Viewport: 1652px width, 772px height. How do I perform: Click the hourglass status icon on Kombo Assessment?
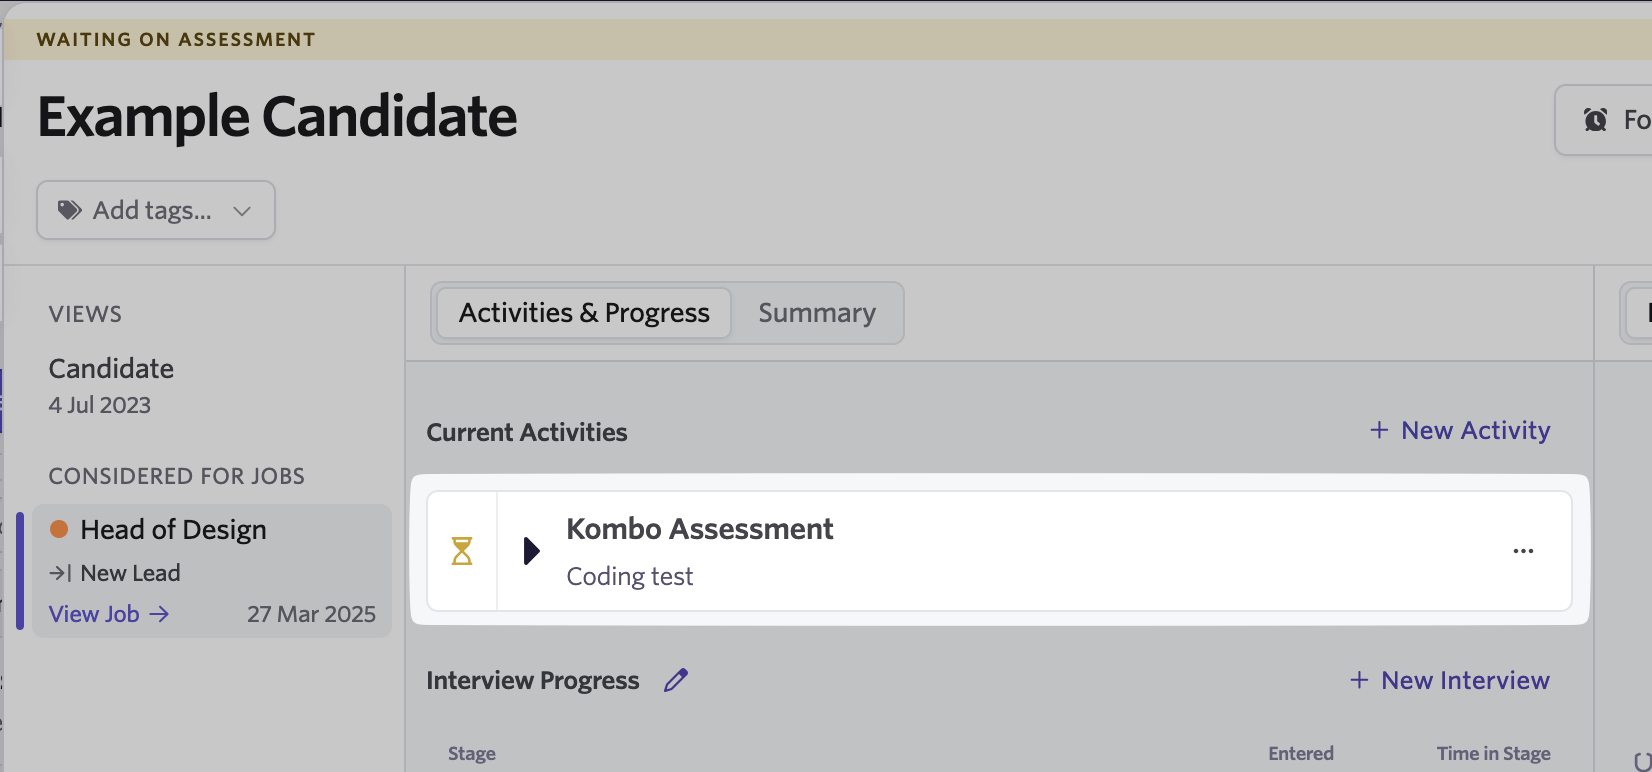462,551
